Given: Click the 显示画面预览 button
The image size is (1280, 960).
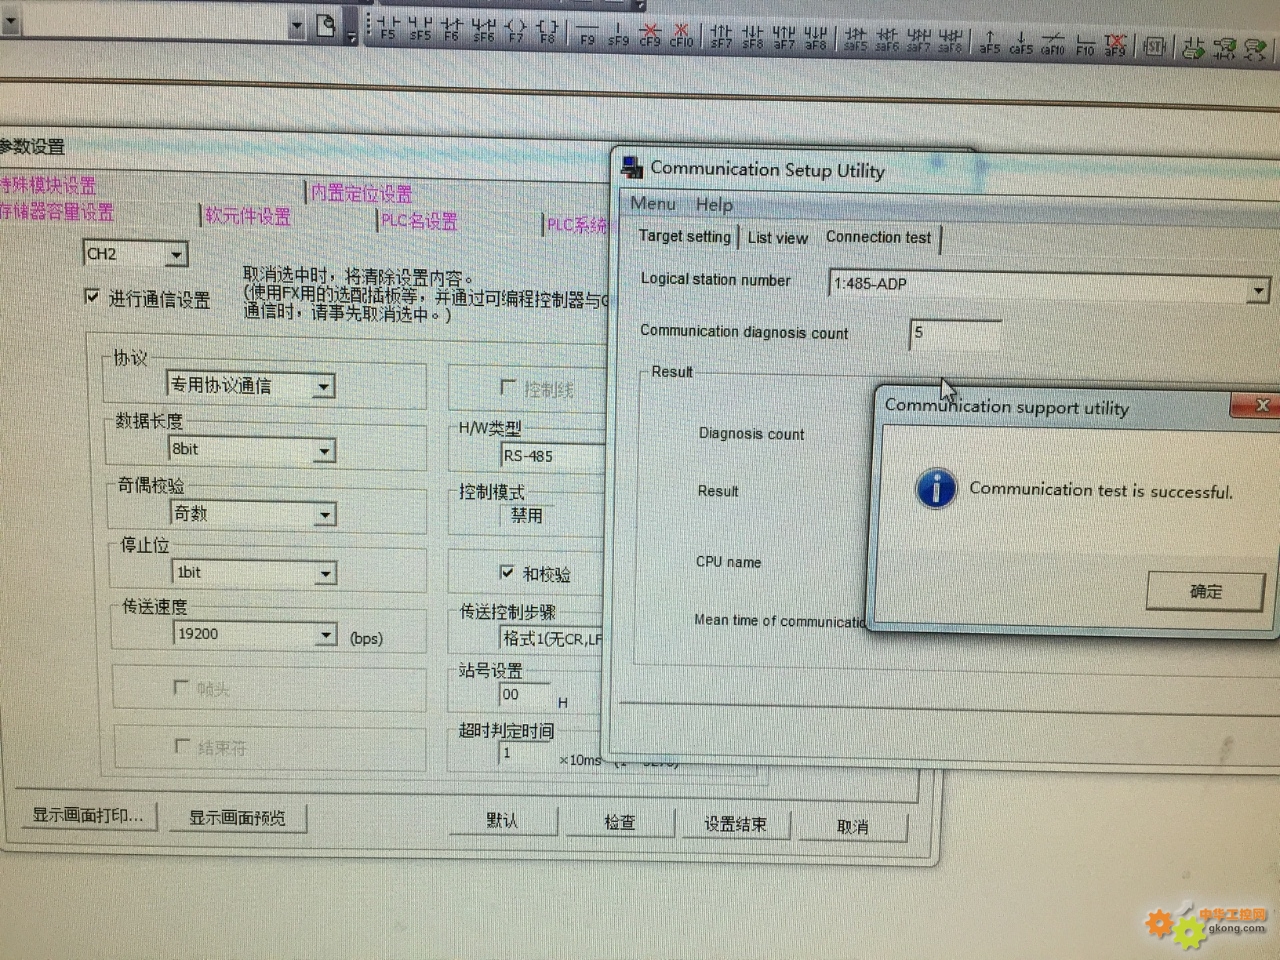Looking at the screenshot, I should [238, 817].
